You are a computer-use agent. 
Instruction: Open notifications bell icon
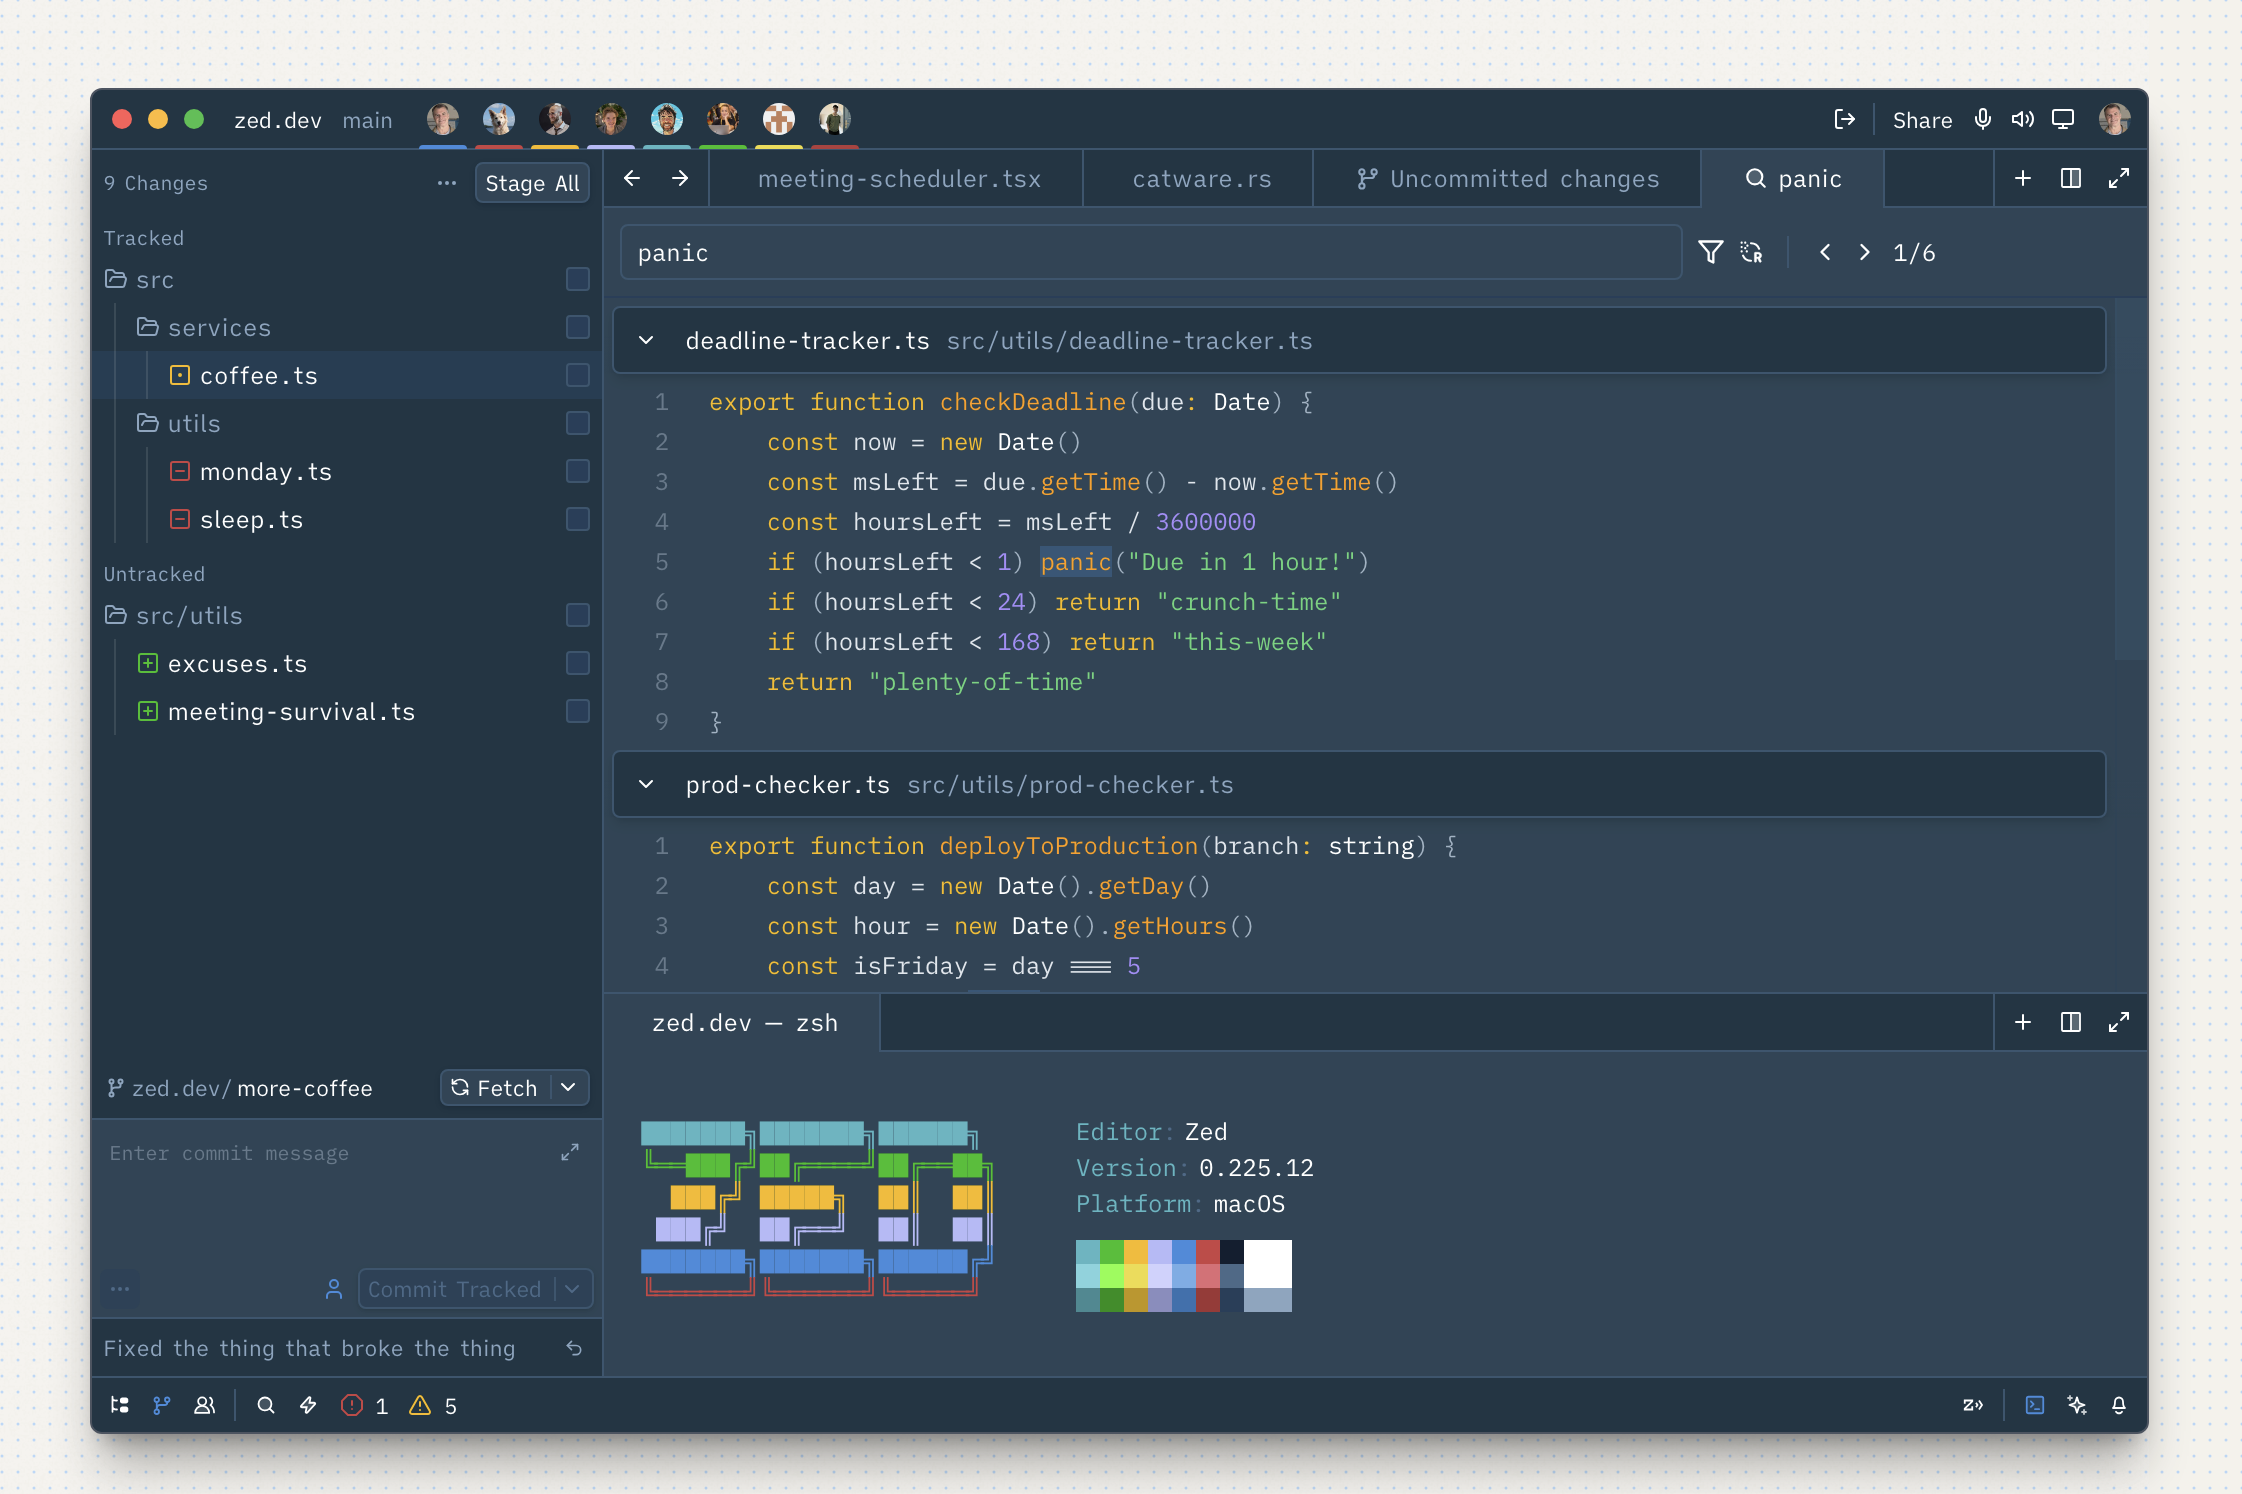coord(2119,1405)
